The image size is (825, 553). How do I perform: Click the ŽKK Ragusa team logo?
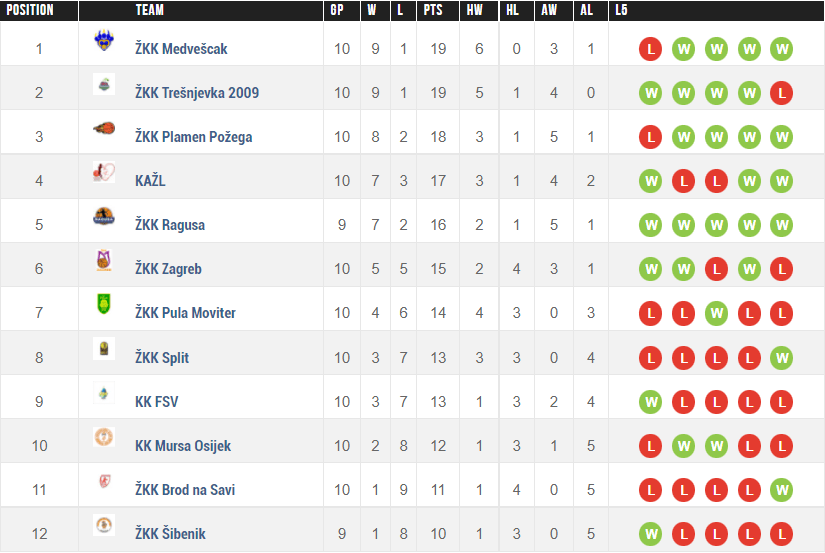click(104, 217)
